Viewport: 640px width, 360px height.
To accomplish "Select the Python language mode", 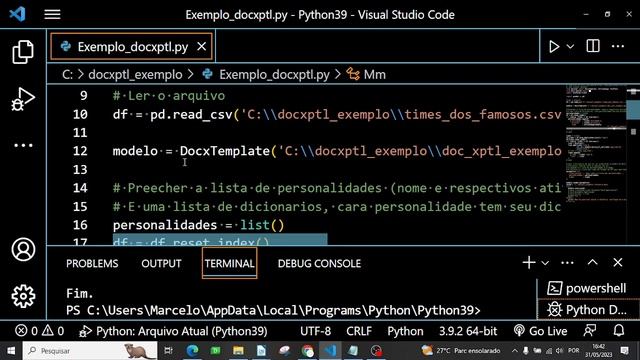I will click(x=405, y=331).
